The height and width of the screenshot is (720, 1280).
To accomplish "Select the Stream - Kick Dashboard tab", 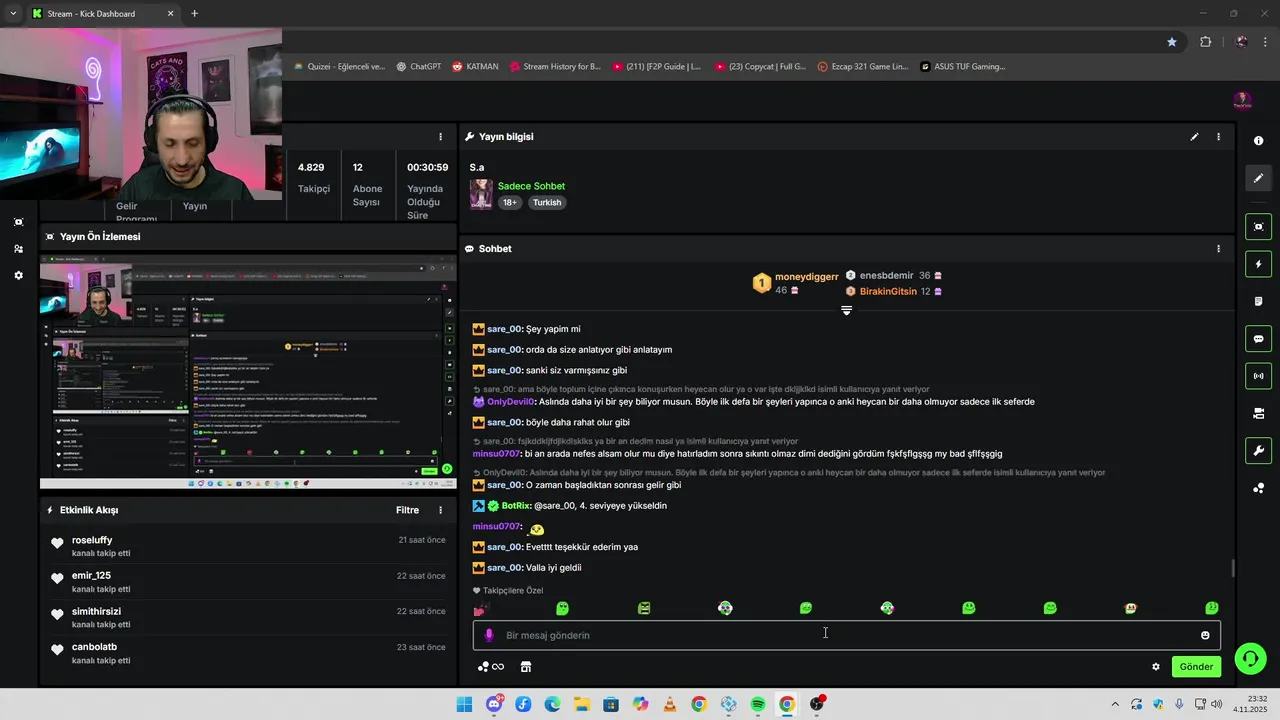I will point(103,14).
